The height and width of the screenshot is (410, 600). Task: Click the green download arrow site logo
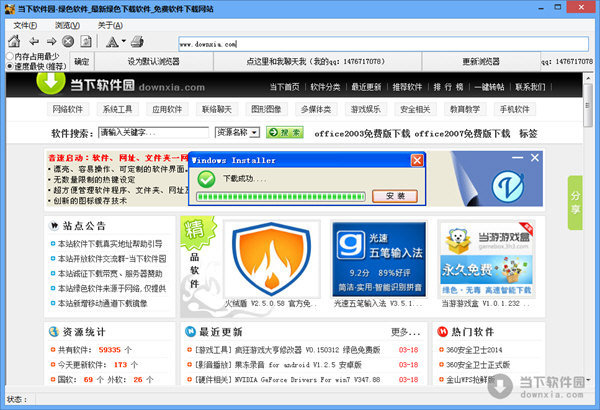51,82
